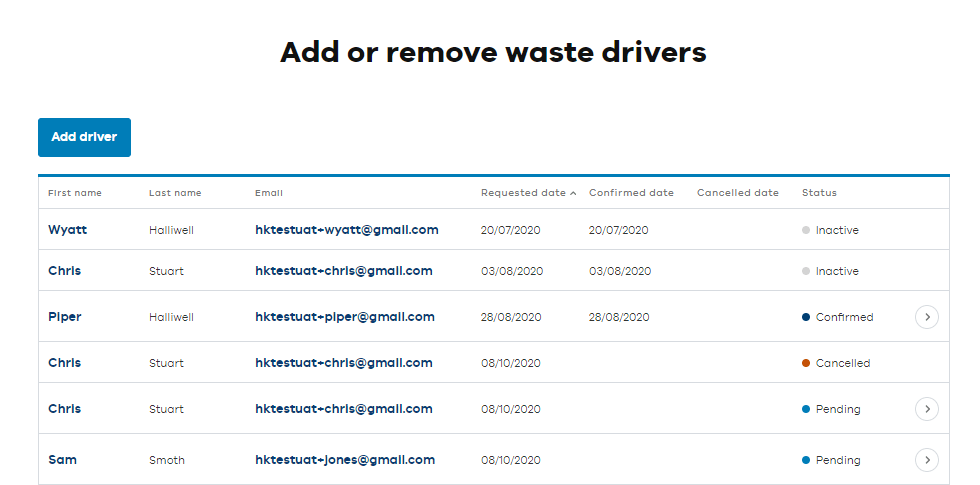Sort by Requested date column header

coord(523,193)
